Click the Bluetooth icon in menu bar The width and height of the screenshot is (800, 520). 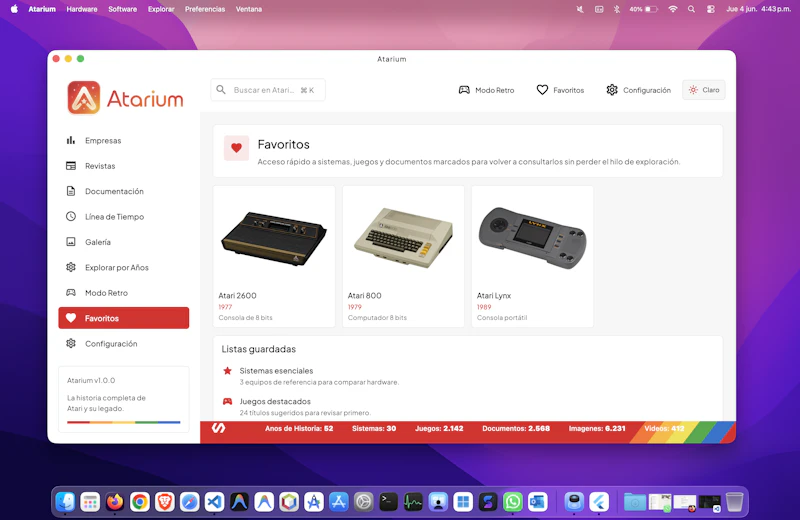tap(616, 9)
